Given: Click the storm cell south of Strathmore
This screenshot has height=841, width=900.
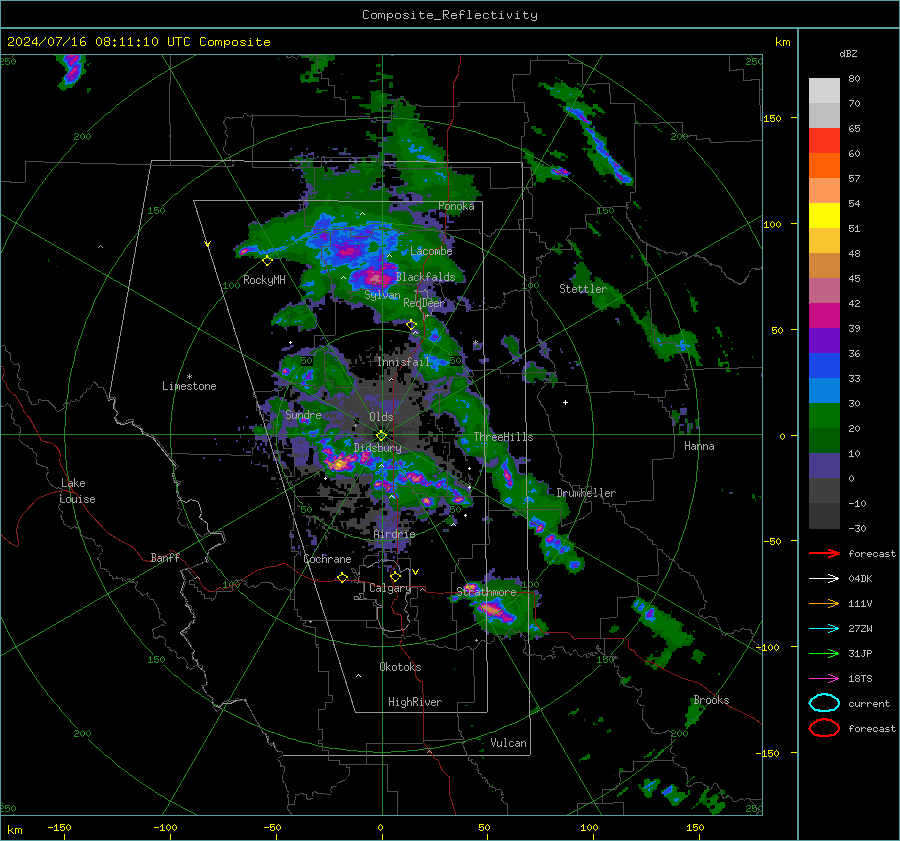Looking at the screenshot, I should point(495,610).
